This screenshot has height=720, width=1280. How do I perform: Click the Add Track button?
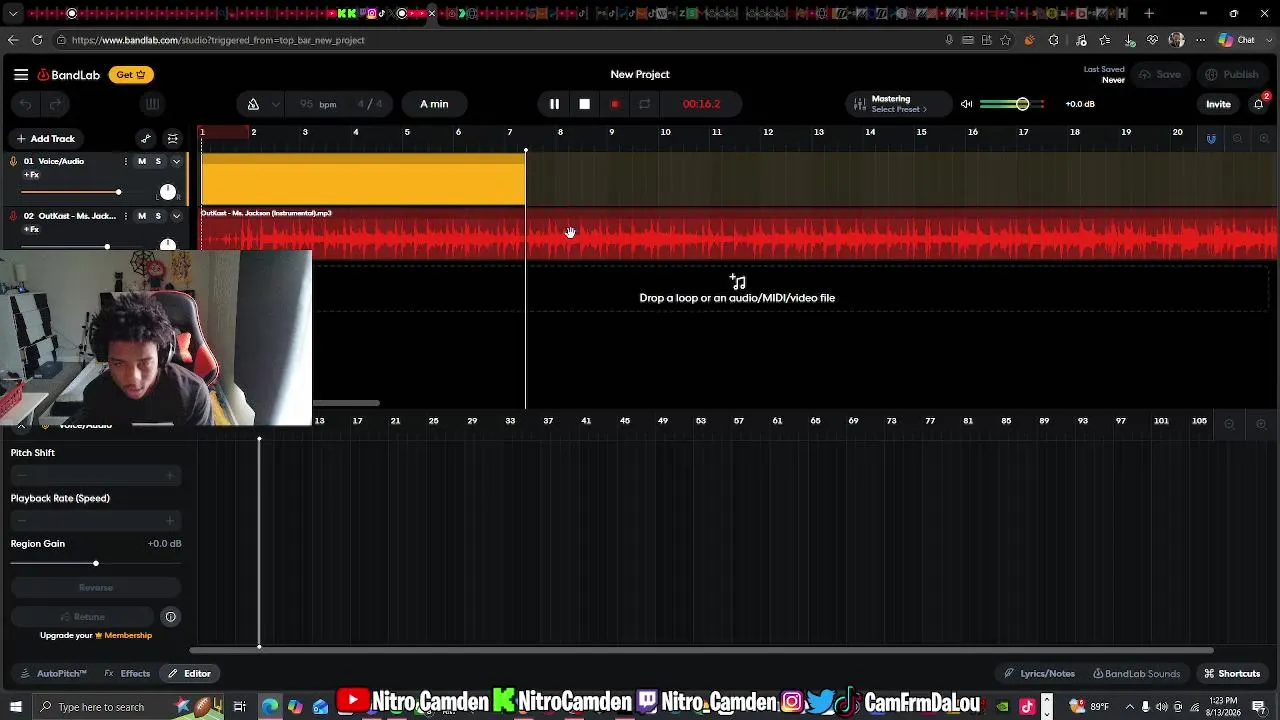(x=45, y=139)
